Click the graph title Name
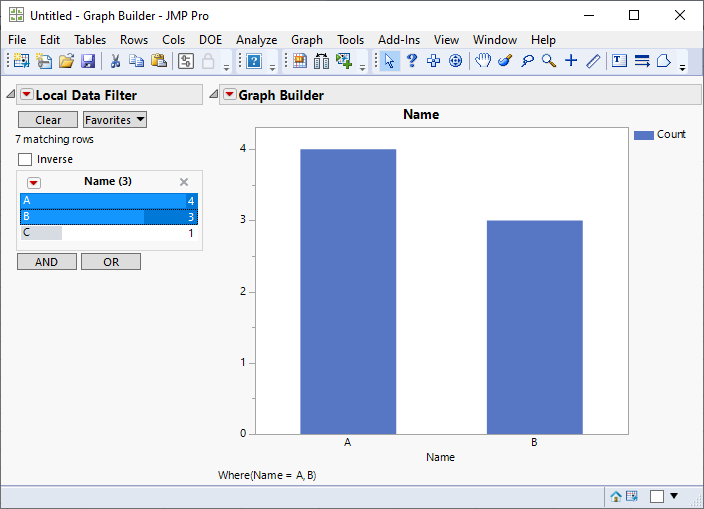Screen dimensions: 704x509 [421, 114]
